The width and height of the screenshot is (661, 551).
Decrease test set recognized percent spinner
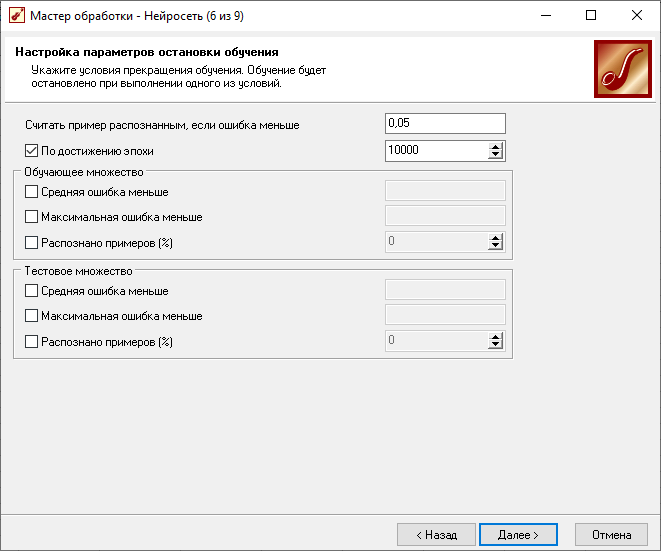point(496,345)
